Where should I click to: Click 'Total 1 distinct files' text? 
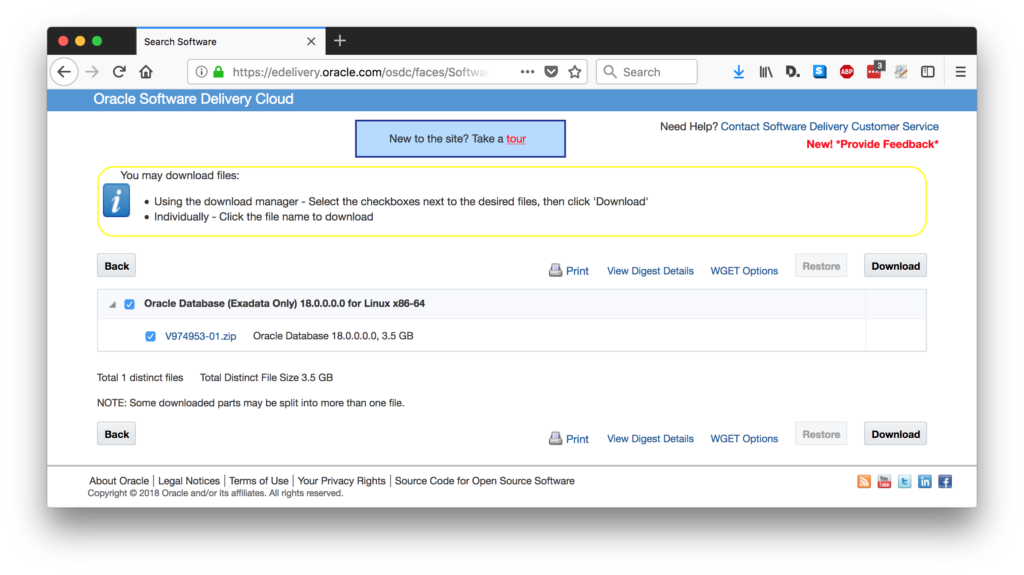(x=140, y=378)
